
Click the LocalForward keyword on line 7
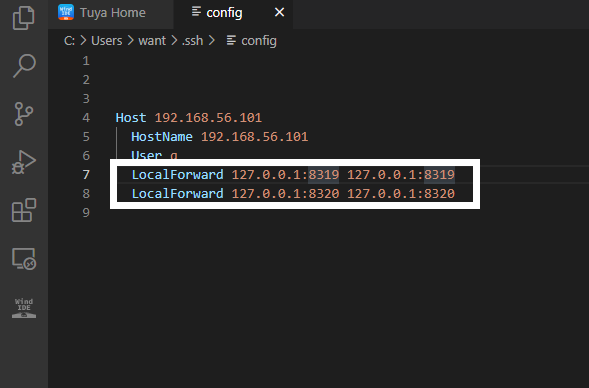(x=177, y=174)
